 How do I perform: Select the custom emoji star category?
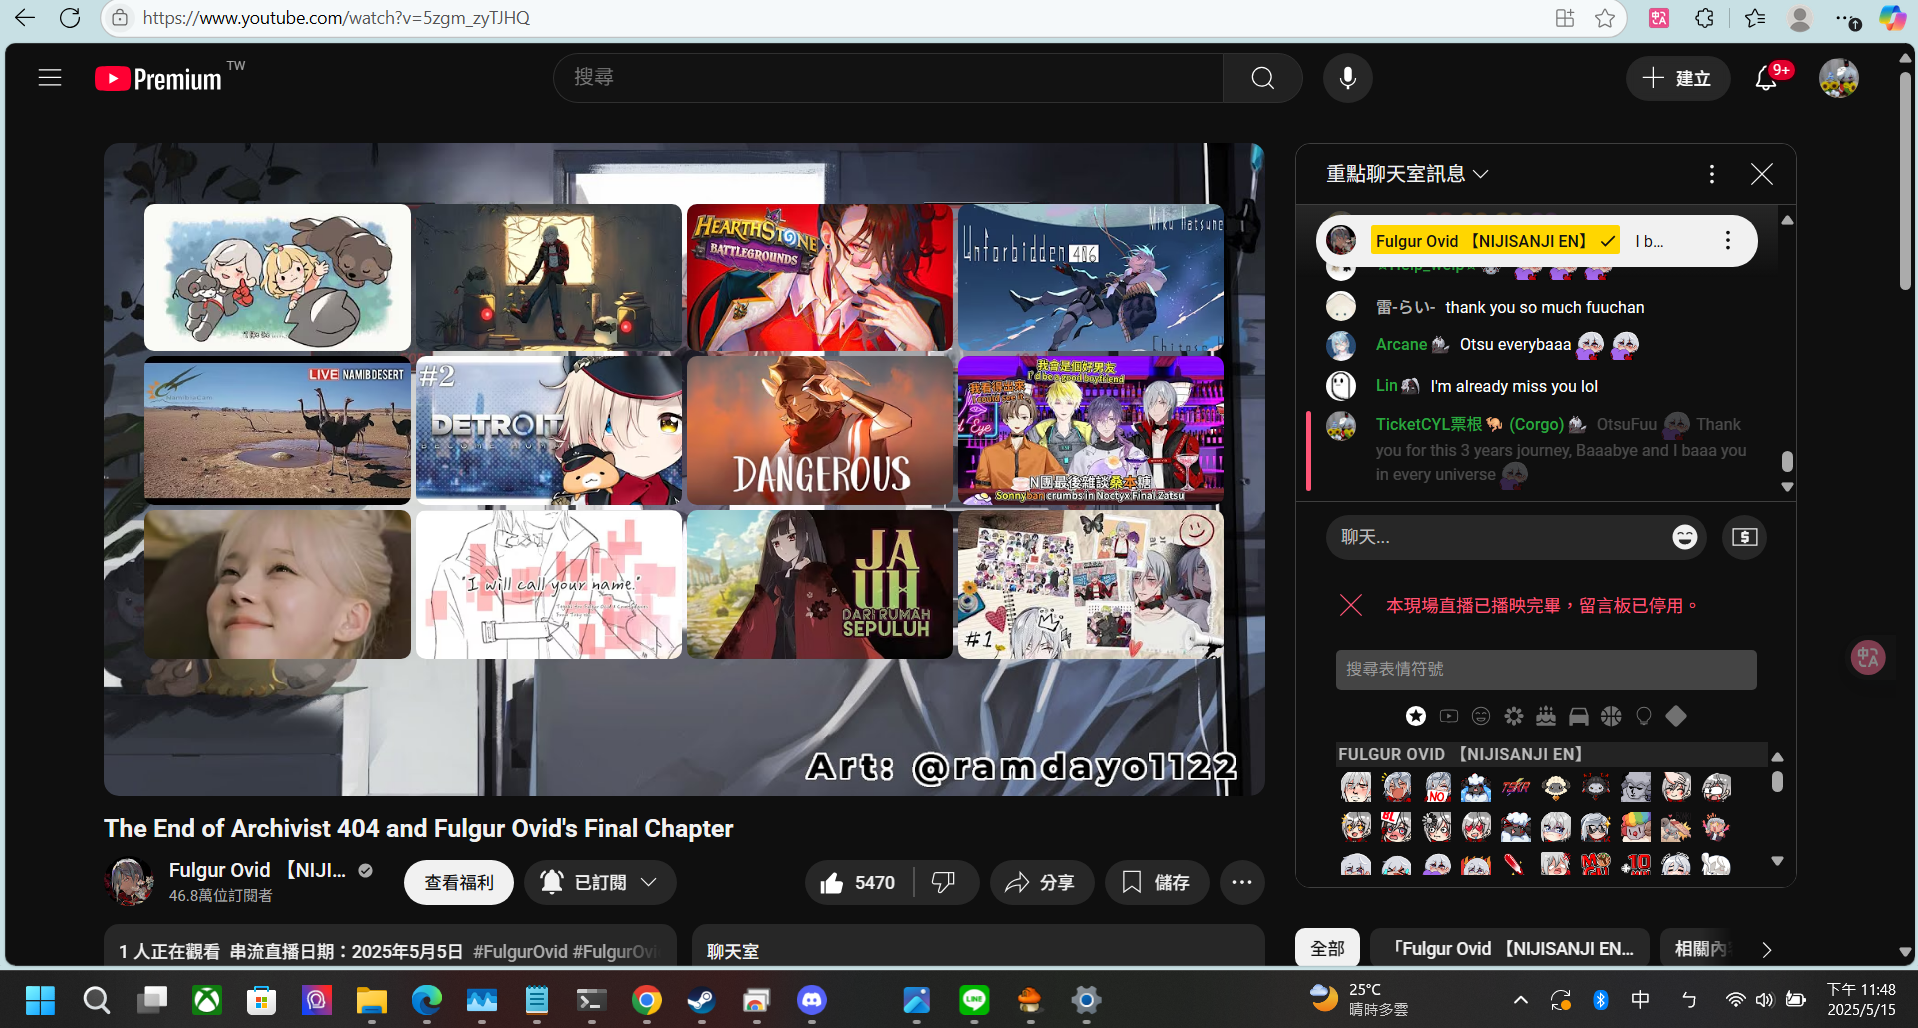(1415, 716)
